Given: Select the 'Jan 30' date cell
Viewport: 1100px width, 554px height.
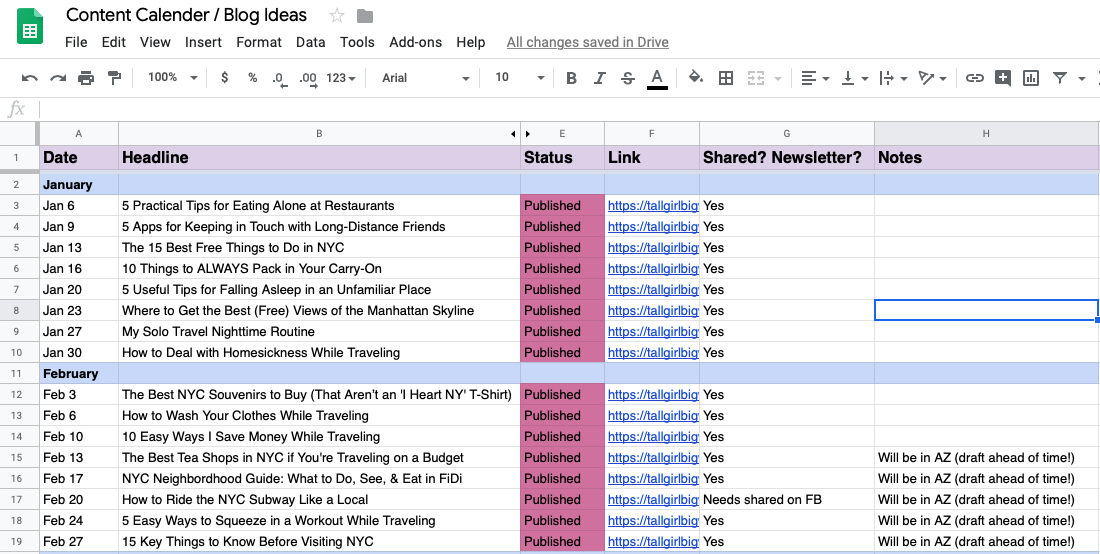Looking at the screenshot, I should click(79, 353).
